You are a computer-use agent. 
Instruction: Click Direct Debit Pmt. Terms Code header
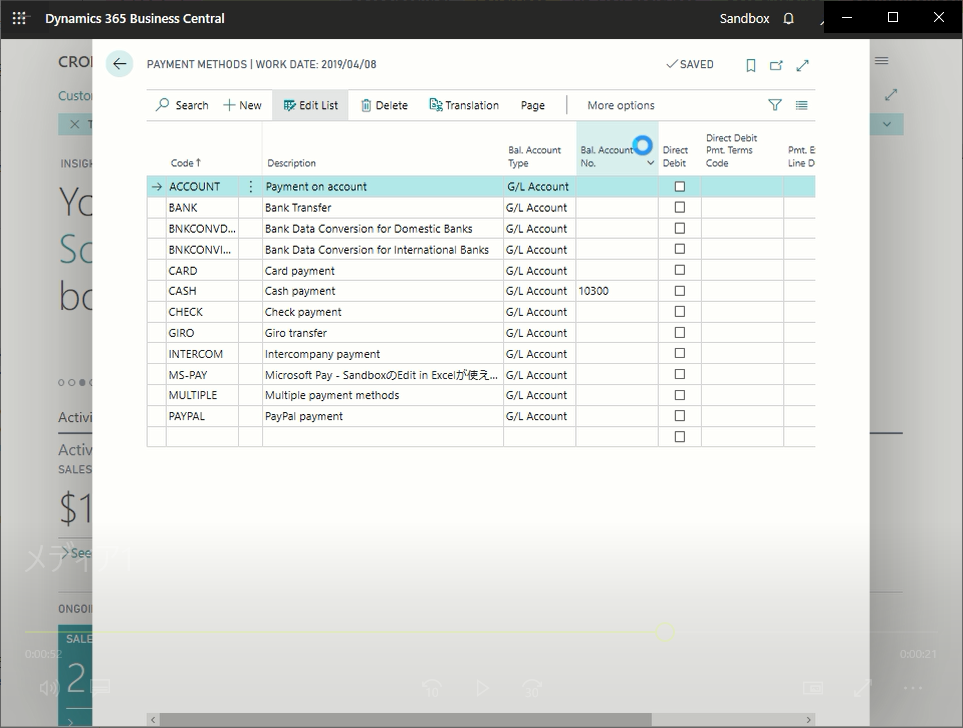(x=731, y=151)
